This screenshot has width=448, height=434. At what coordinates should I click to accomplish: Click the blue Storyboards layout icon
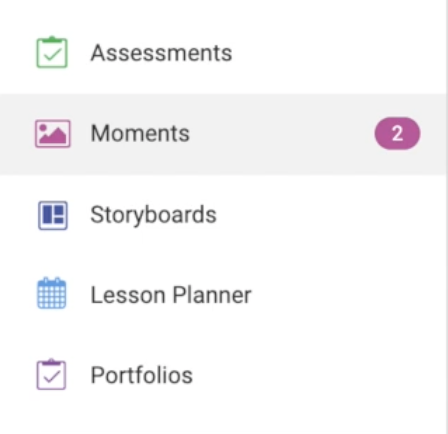click(x=53, y=215)
